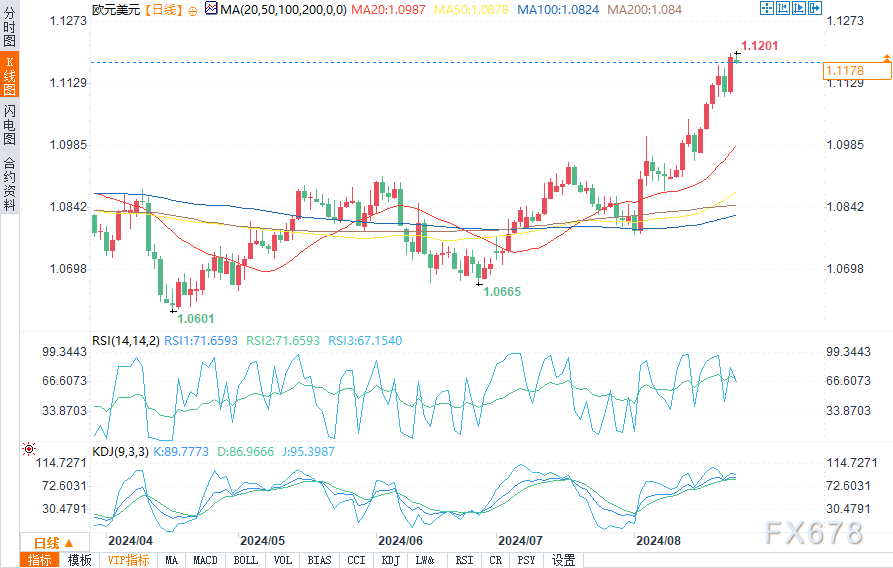Click the RSI1:71.6593 value
Screen dimensions: 893x568
pos(201,341)
